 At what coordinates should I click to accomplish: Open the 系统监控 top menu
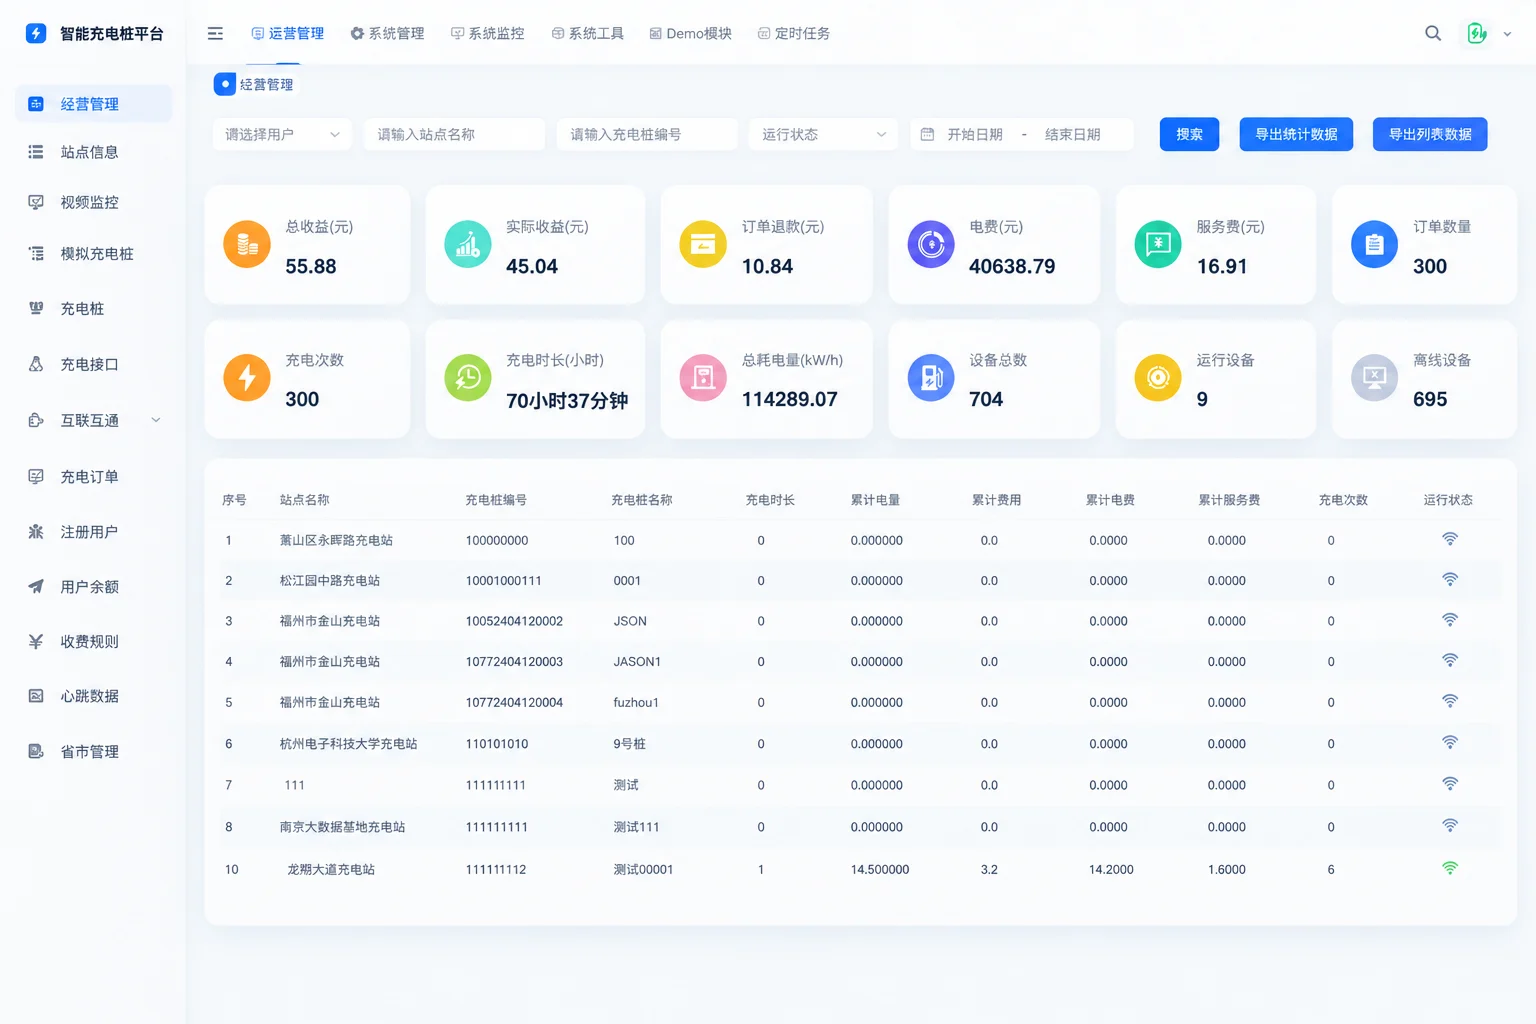tap(488, 33)
